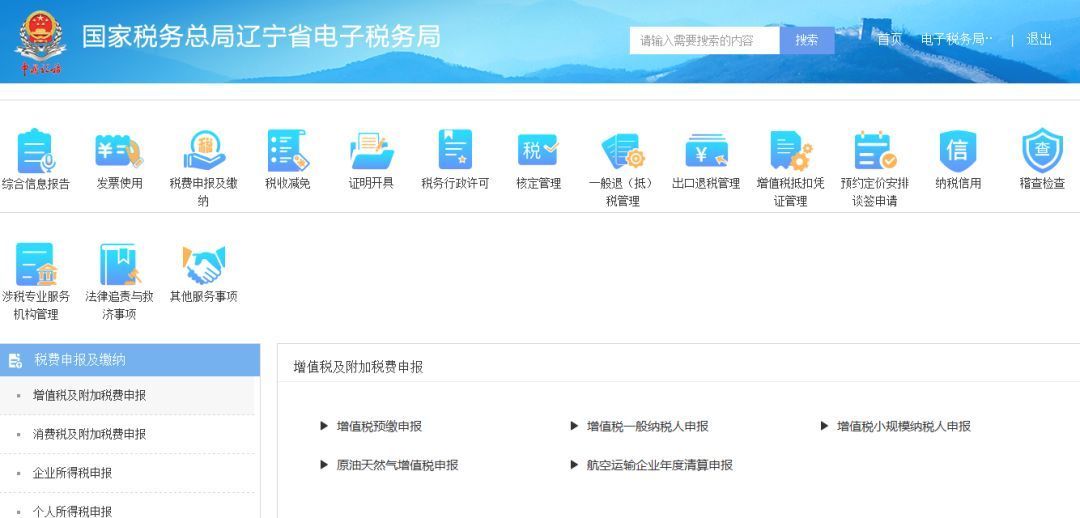Open the 其他服务事项 handshake icon
Viewport: 1080px width, 518px height.
tap(203, 266)
